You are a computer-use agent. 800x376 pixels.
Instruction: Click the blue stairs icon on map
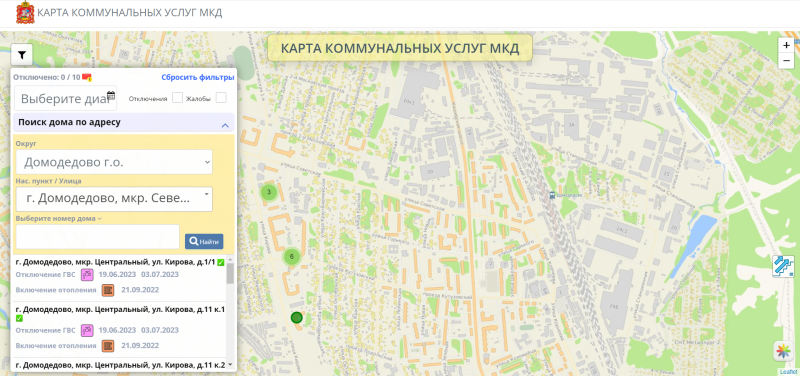[783, 266]
